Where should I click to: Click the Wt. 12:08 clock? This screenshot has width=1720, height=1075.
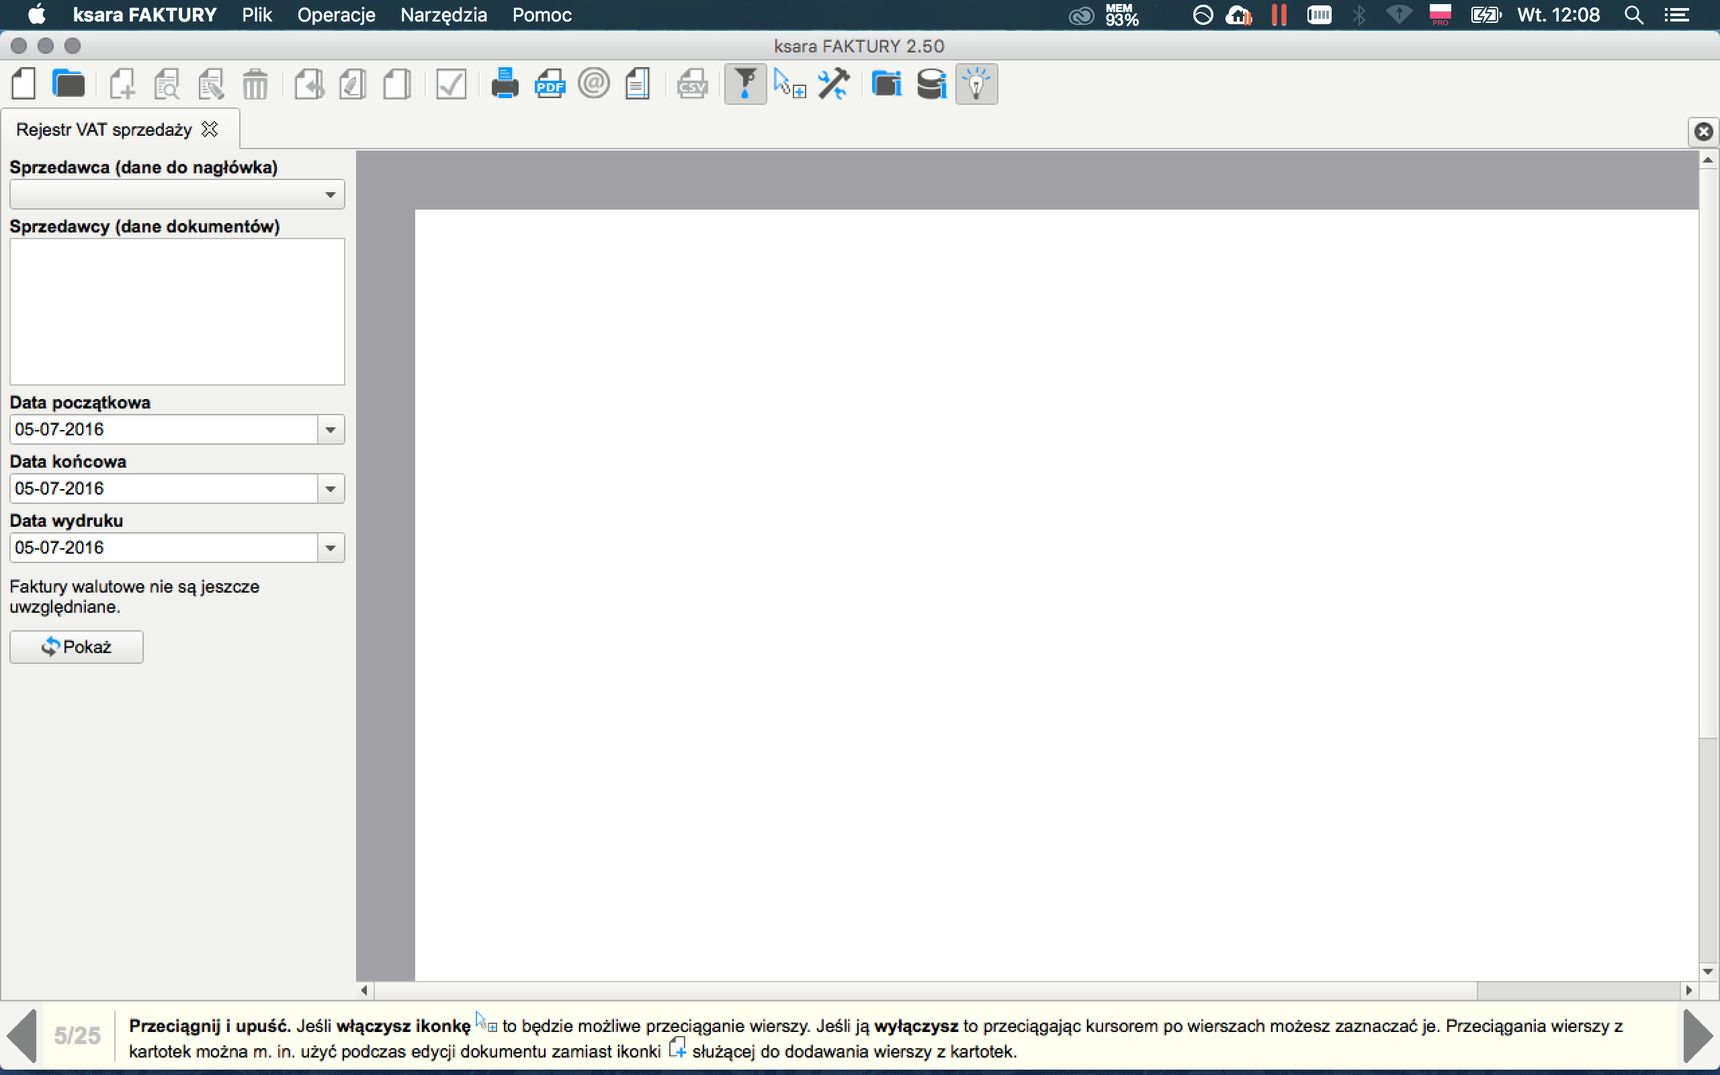pos(1558,15)
